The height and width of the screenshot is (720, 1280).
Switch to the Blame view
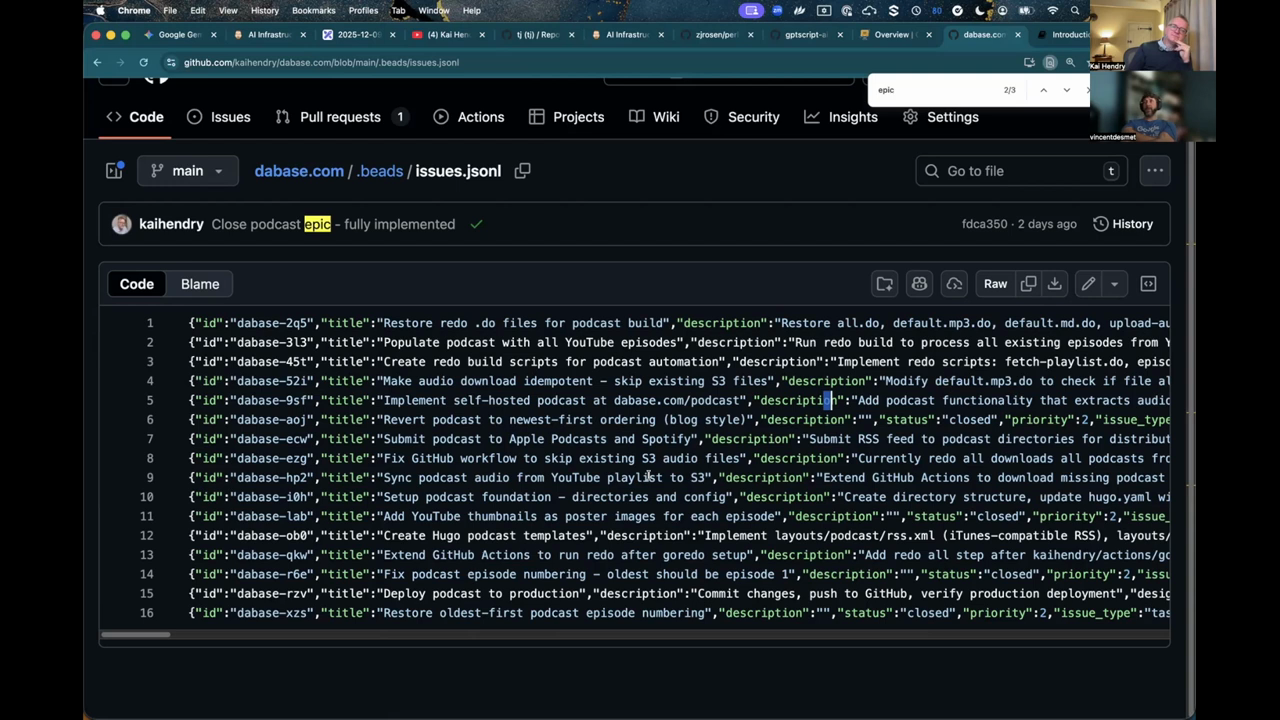[200, 284]
